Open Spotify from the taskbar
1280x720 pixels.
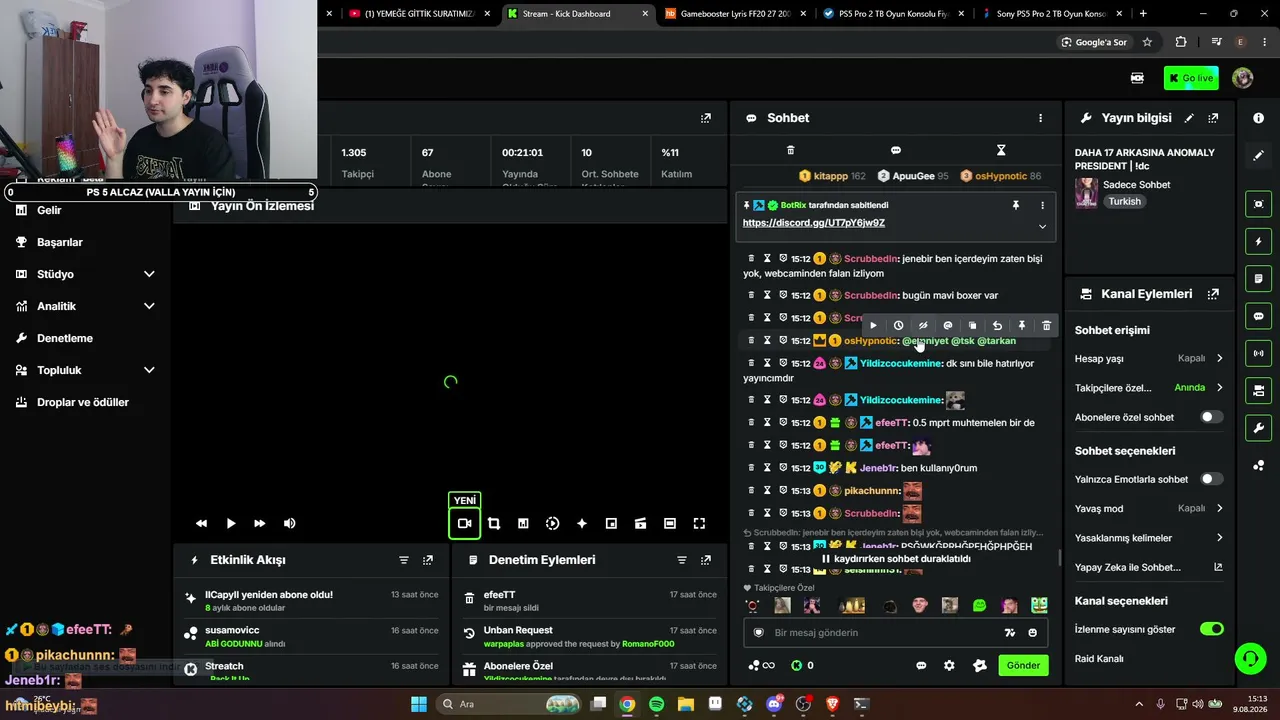(656, 704)
